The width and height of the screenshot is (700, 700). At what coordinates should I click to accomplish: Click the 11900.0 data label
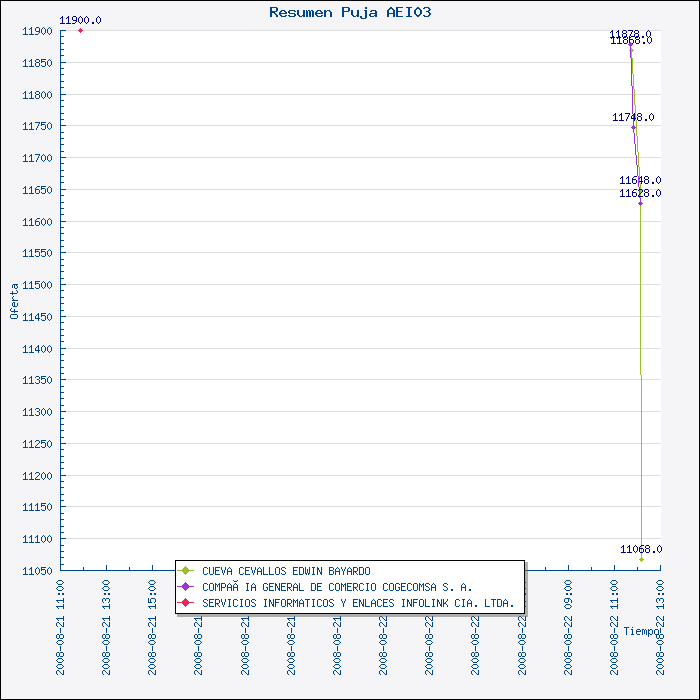[x=80, y=20]
